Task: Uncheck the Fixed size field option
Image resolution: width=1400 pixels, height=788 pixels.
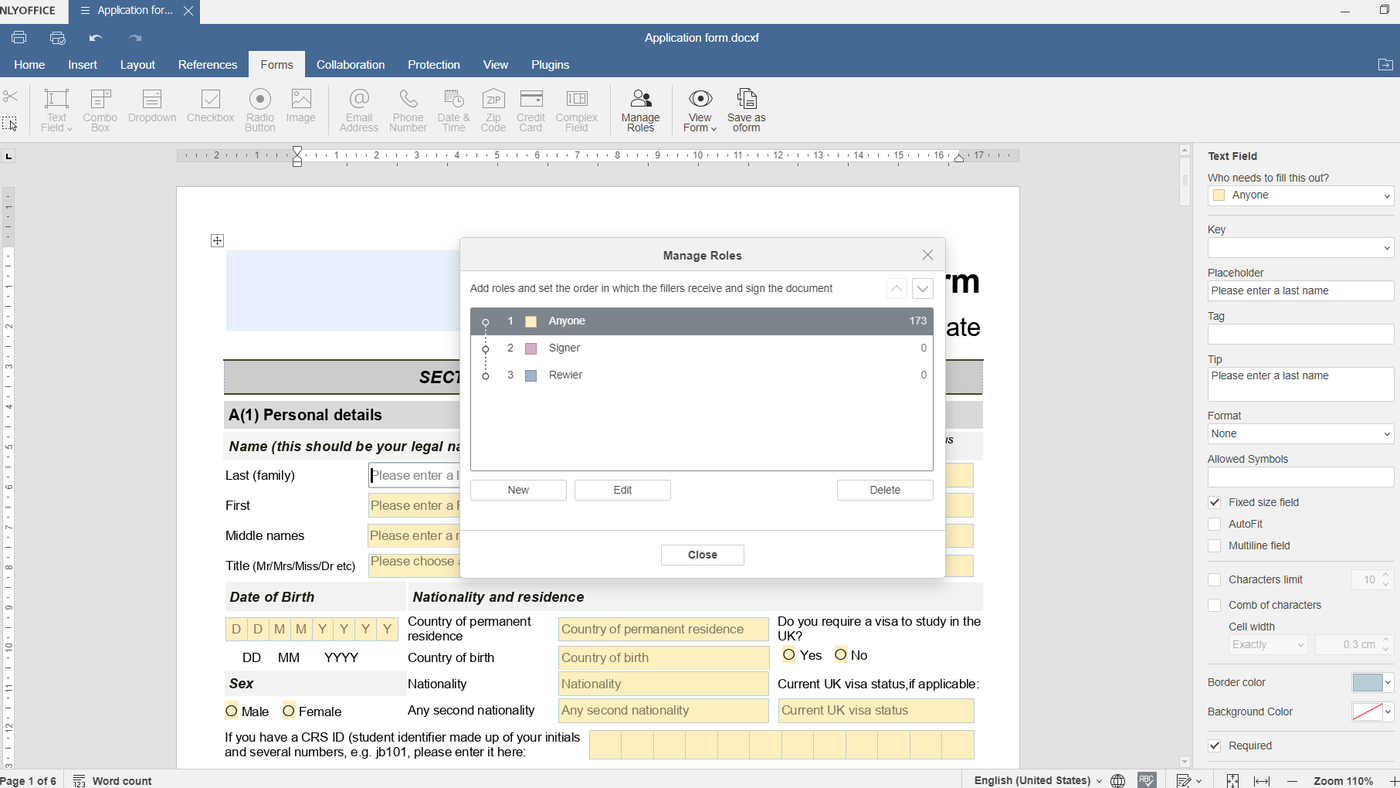Action: click(1214, 502)
